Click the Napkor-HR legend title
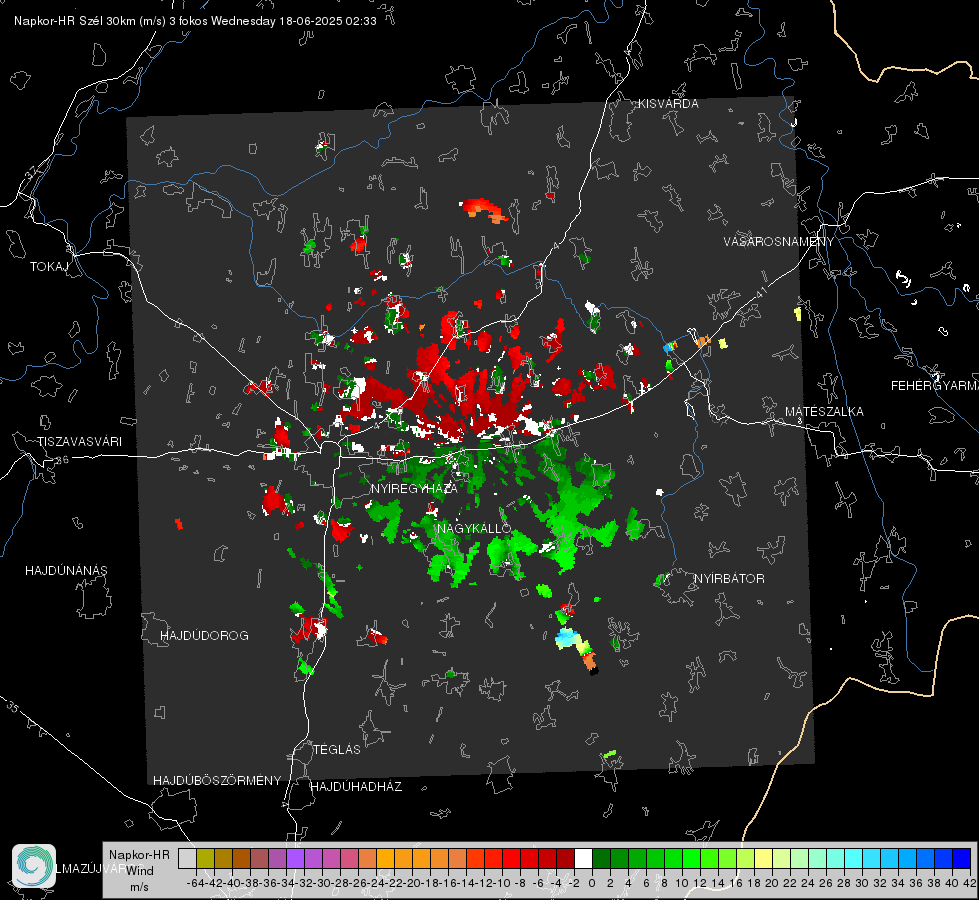The width and height of the screenshot is (979, 900). pos(139,855)
